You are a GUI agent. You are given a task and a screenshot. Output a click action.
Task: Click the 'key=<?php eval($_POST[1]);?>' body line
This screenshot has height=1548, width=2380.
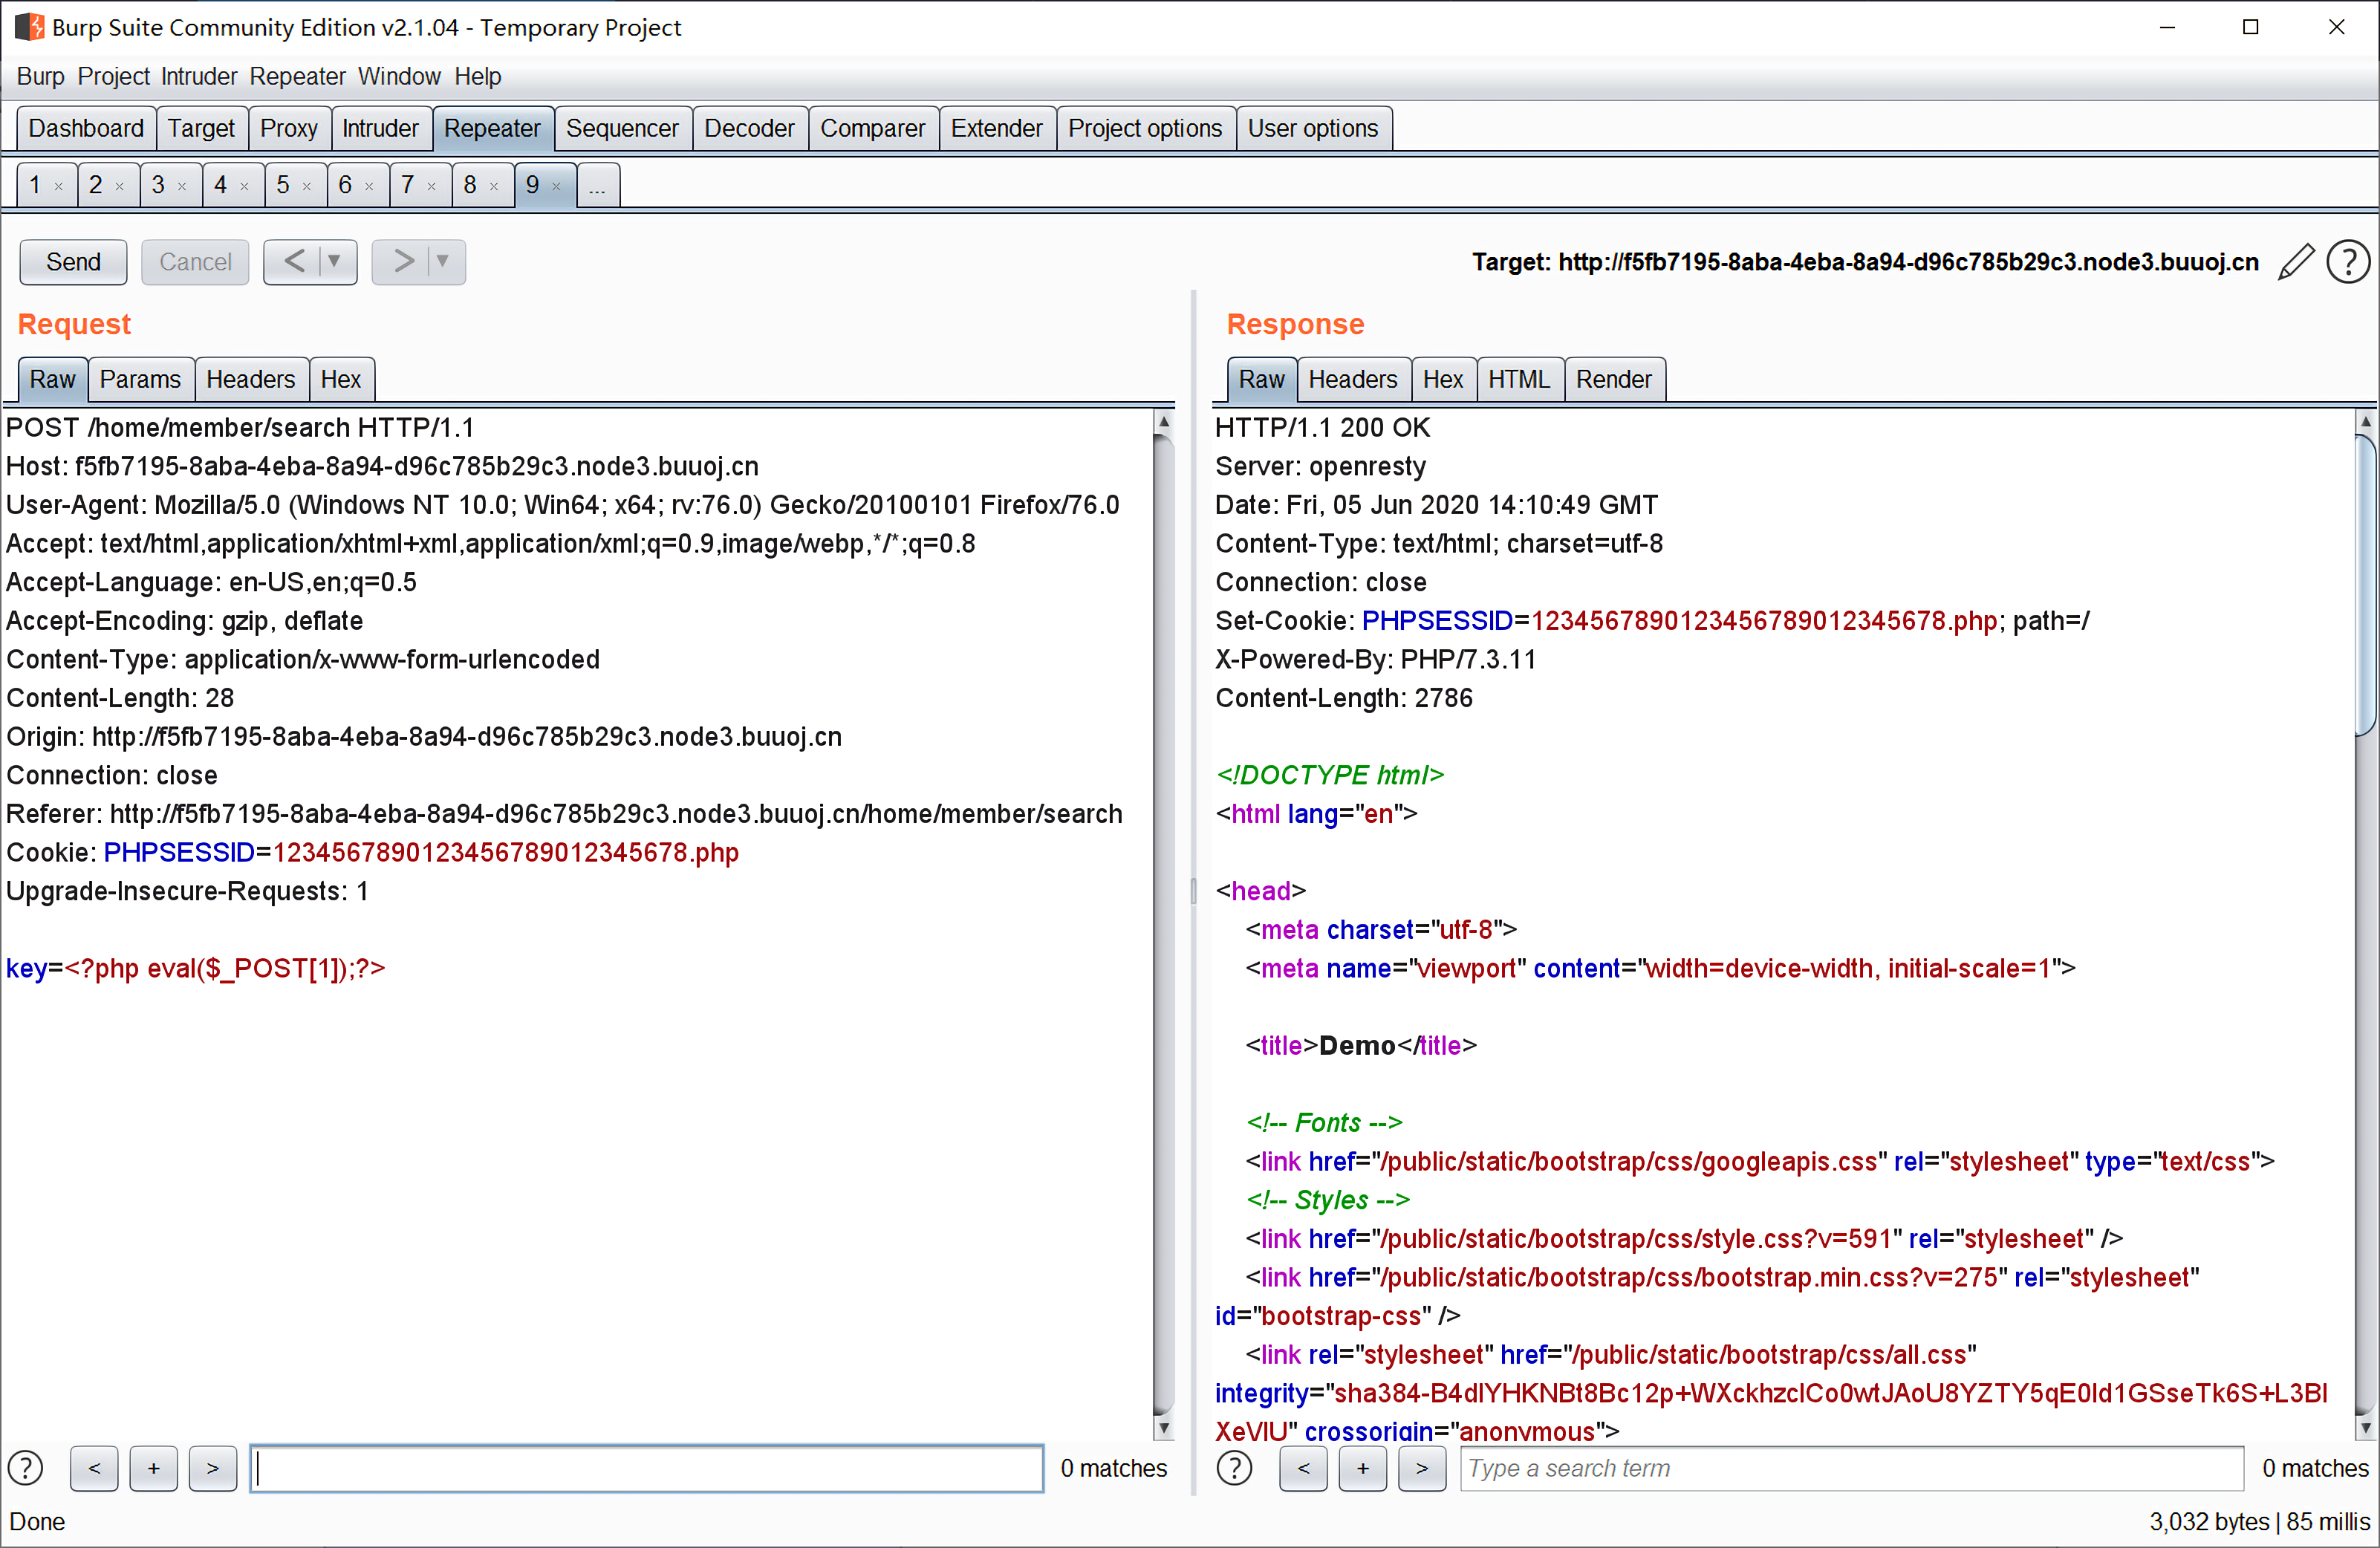(196, 968)
